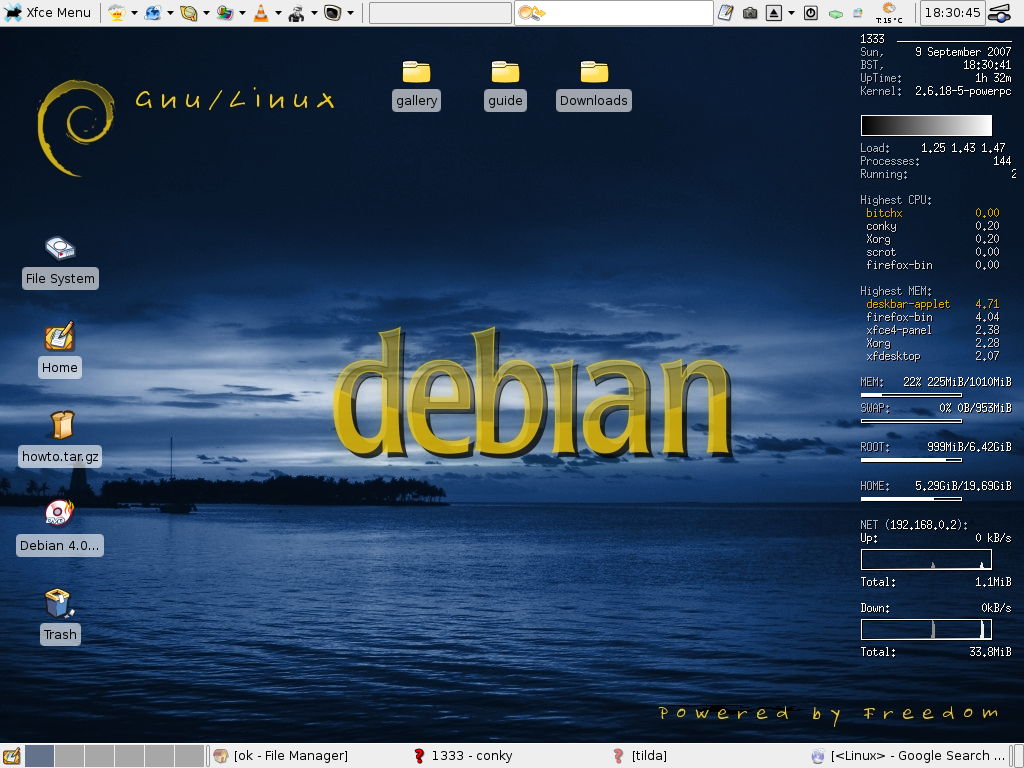Switch to ok - File Manager window
1024x768 pixels.
(x=281, y=756)
